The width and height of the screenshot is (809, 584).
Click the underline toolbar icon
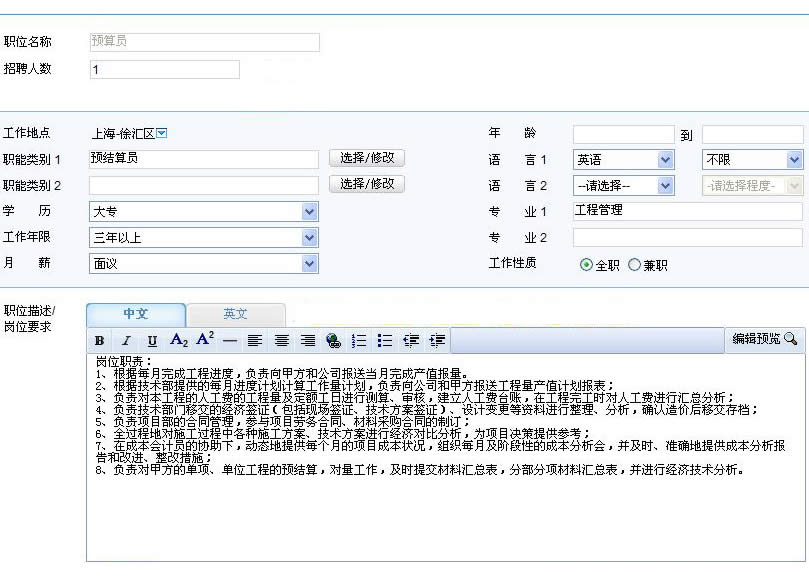coord(152,341)
